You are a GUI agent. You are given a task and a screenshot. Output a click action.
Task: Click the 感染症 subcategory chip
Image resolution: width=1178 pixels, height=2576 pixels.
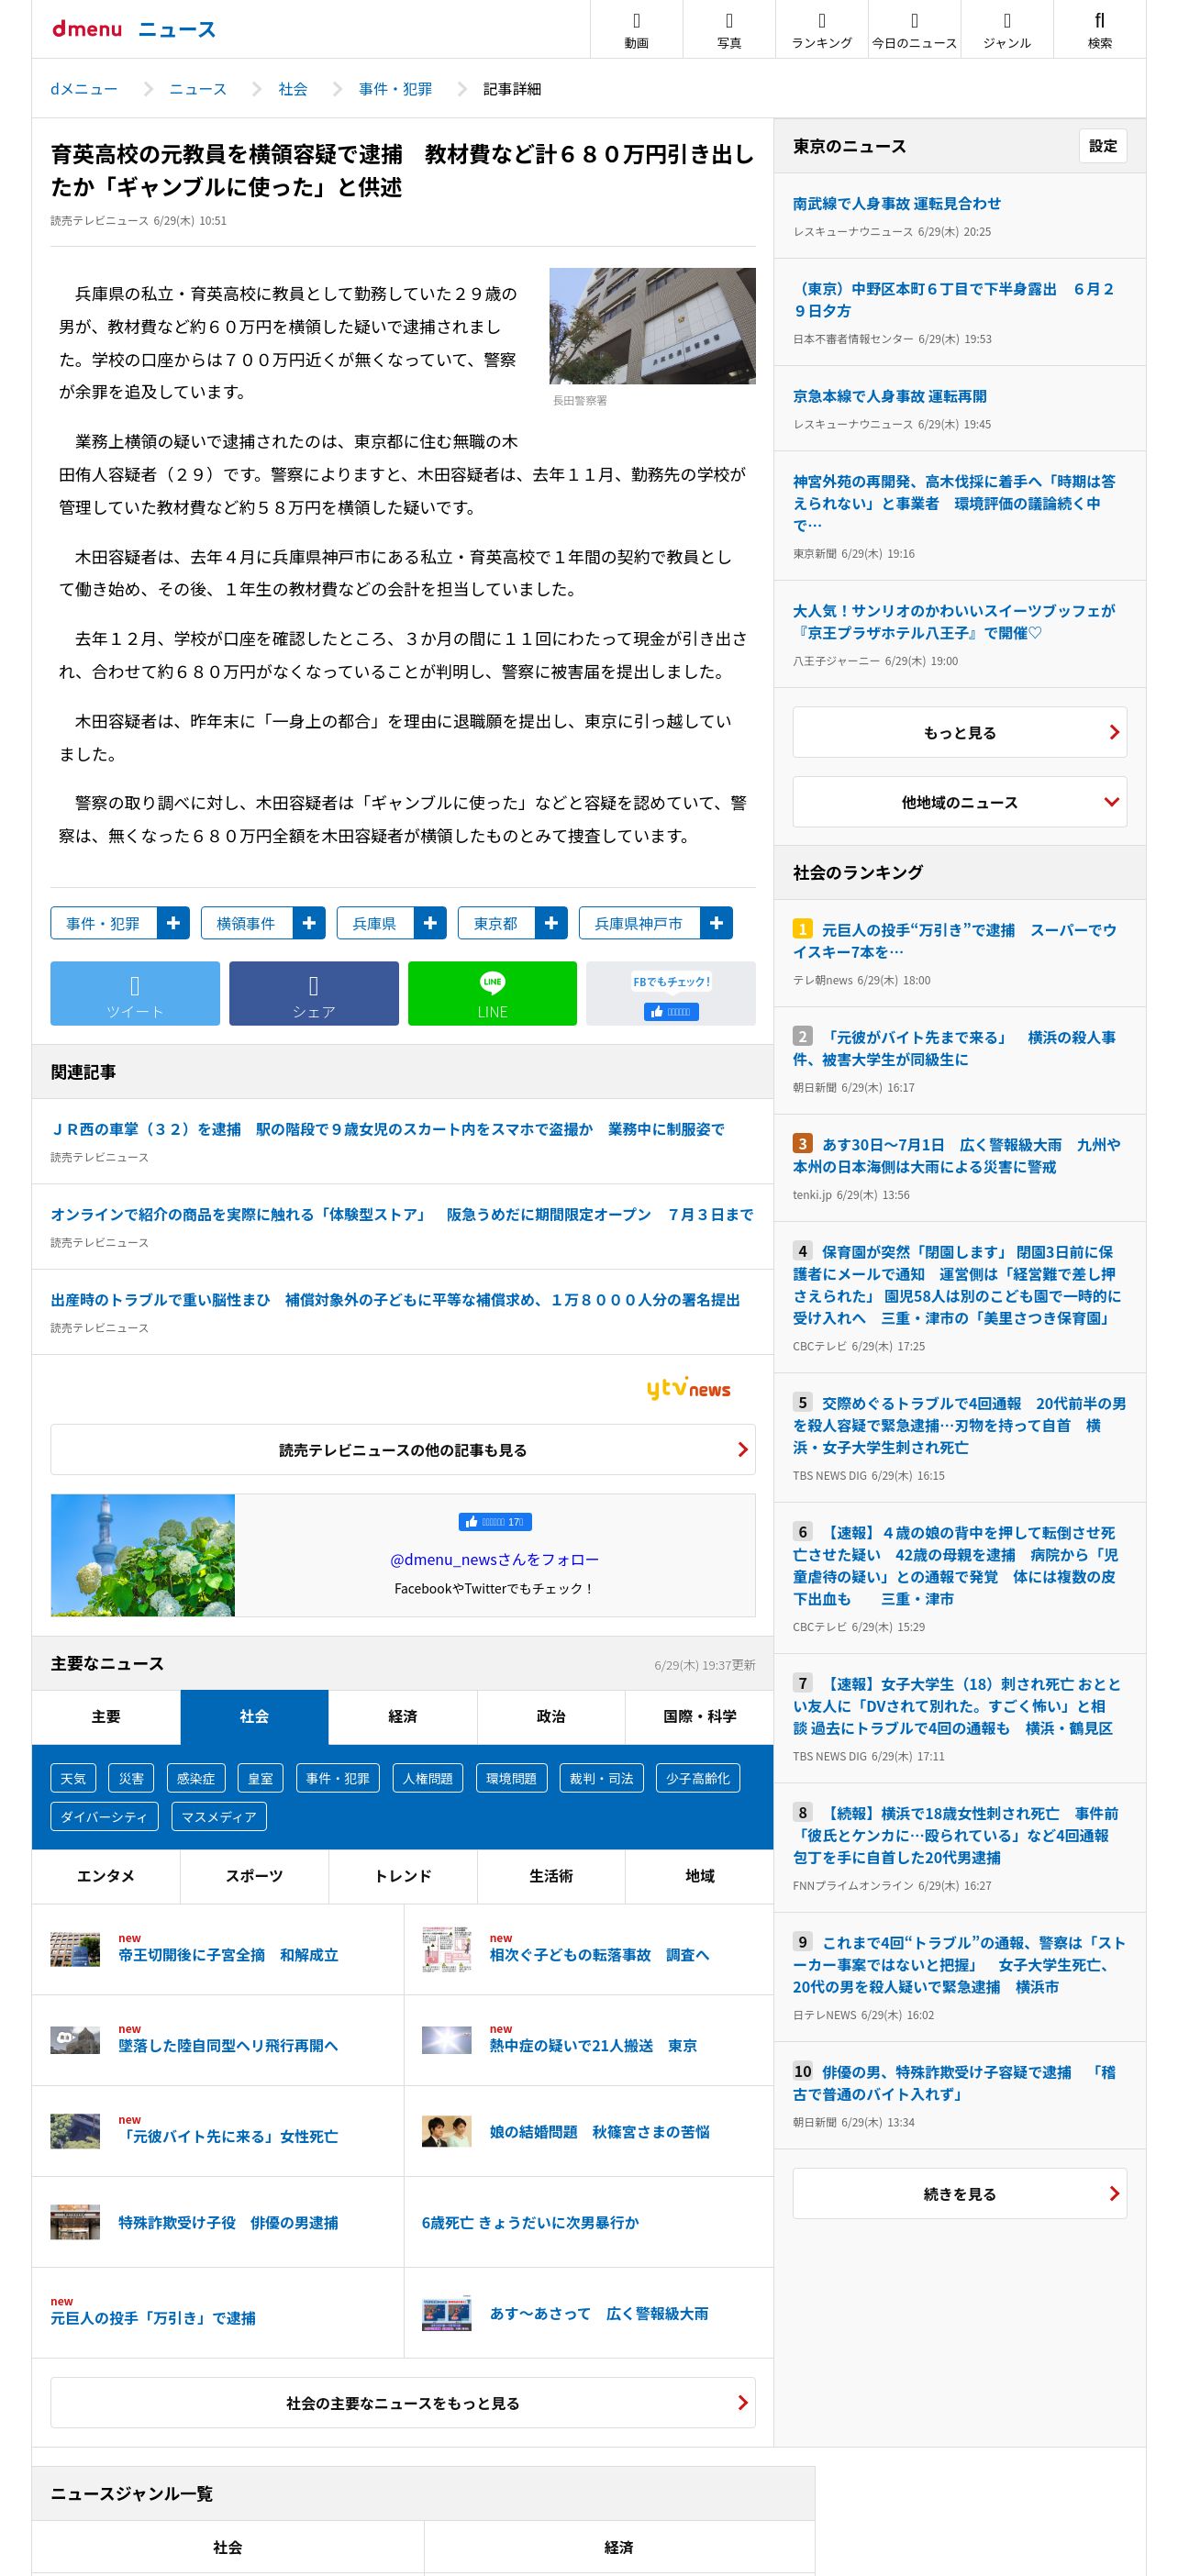196,1778
